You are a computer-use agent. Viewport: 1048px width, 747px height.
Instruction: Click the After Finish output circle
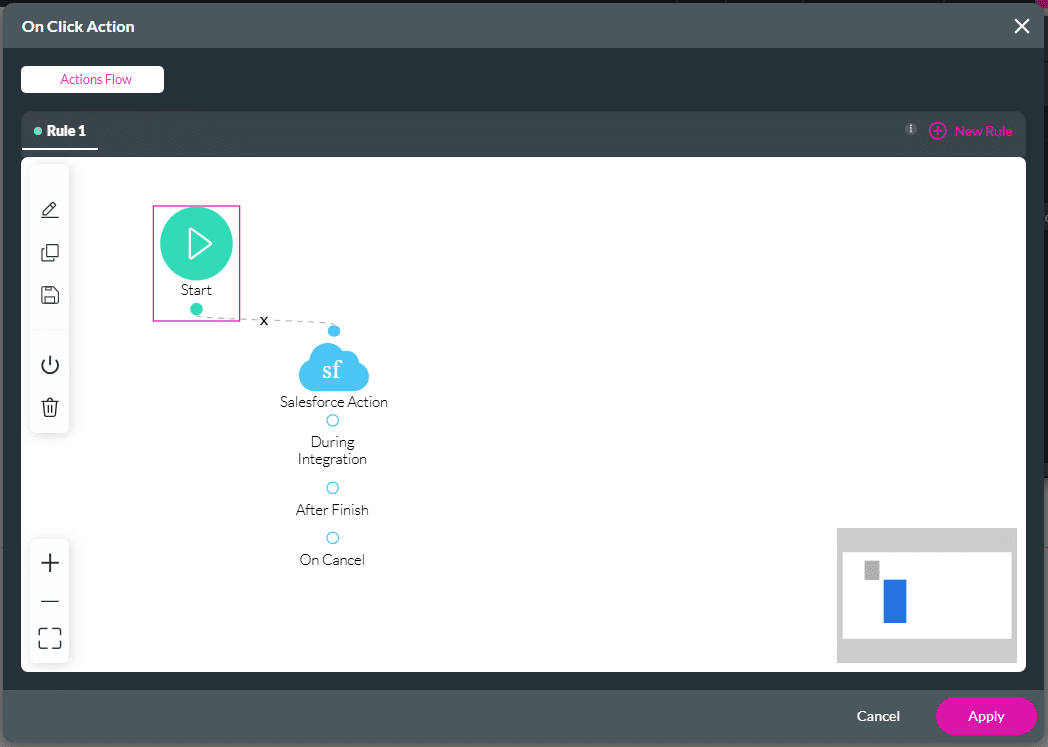(x=333, y=488)
